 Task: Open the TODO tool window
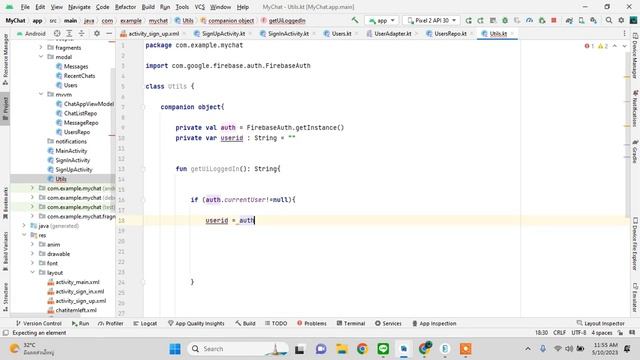276,323
